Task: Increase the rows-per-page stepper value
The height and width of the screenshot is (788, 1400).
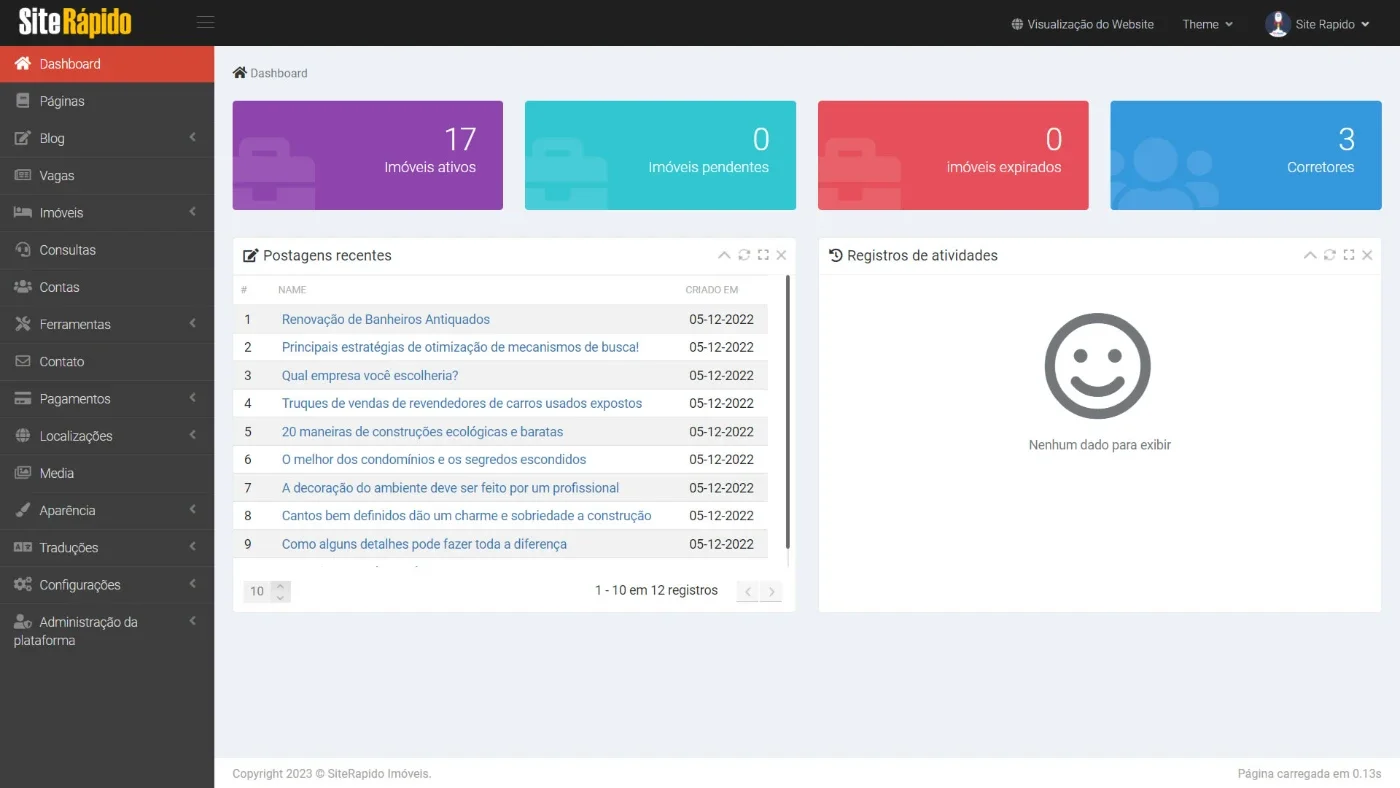Action: click(281, 586)
